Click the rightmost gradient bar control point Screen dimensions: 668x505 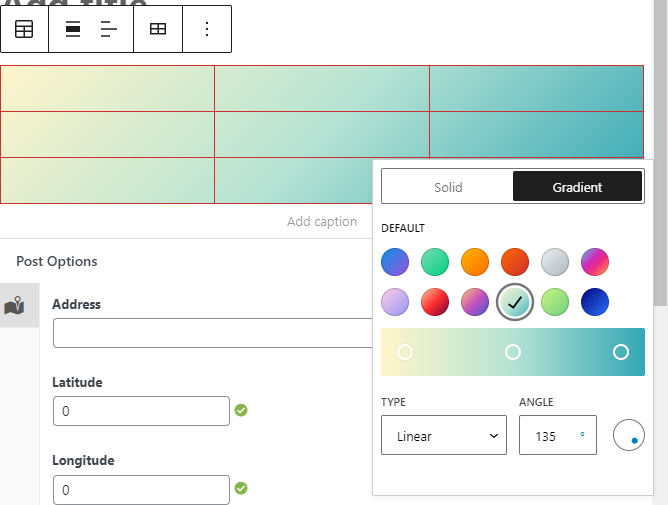621,352
